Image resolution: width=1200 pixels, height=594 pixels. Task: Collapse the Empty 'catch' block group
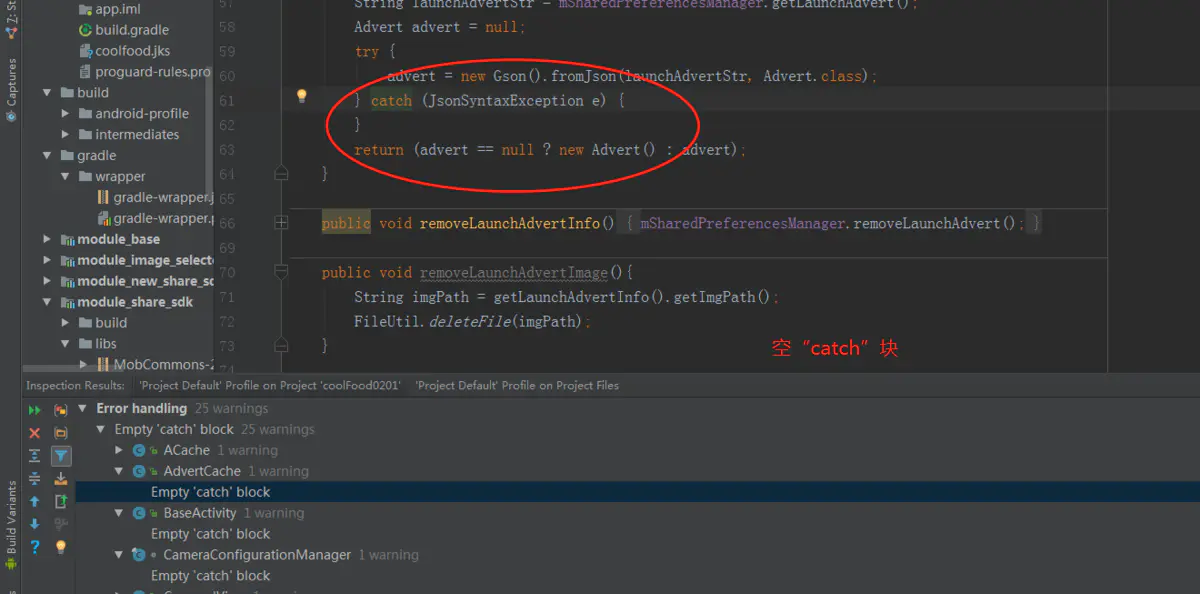[101, 429]
